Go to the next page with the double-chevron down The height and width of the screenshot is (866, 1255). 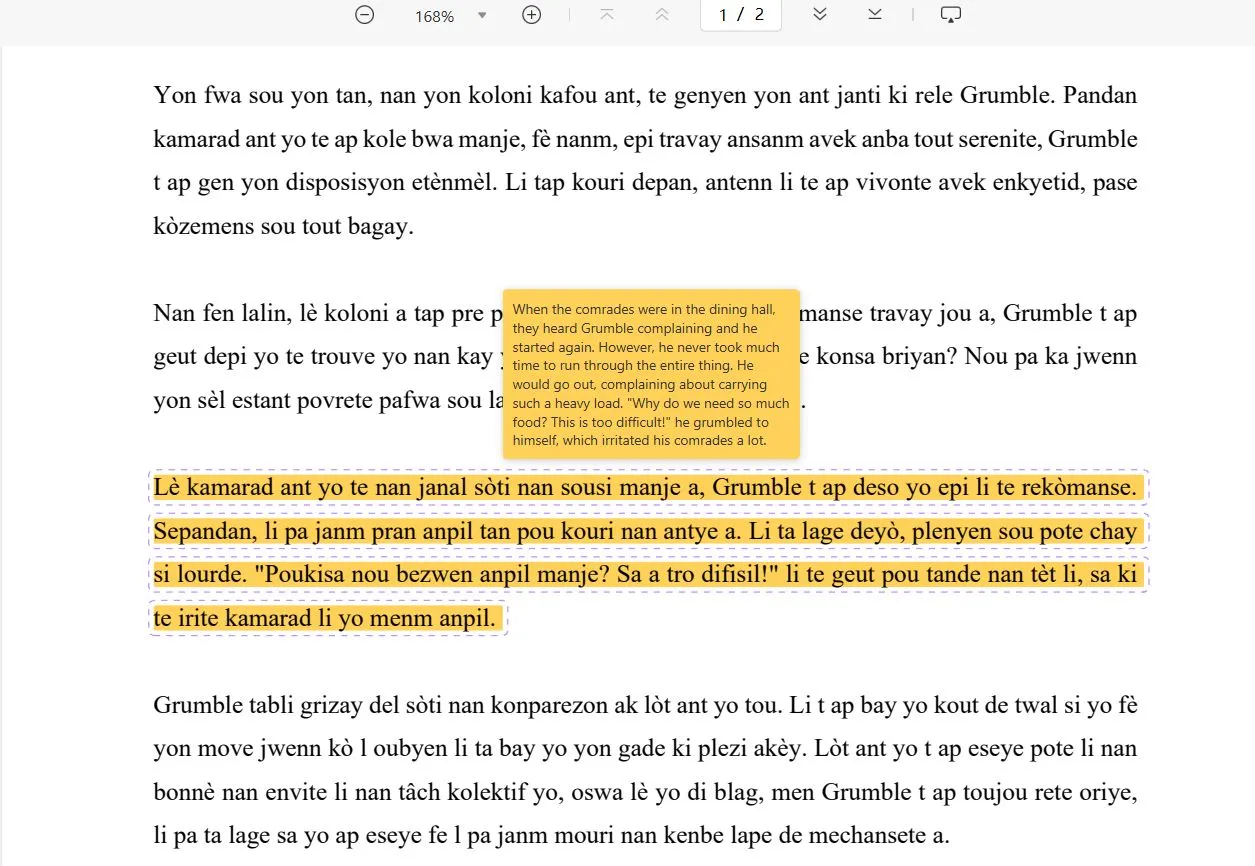click(x=819, y=14)
